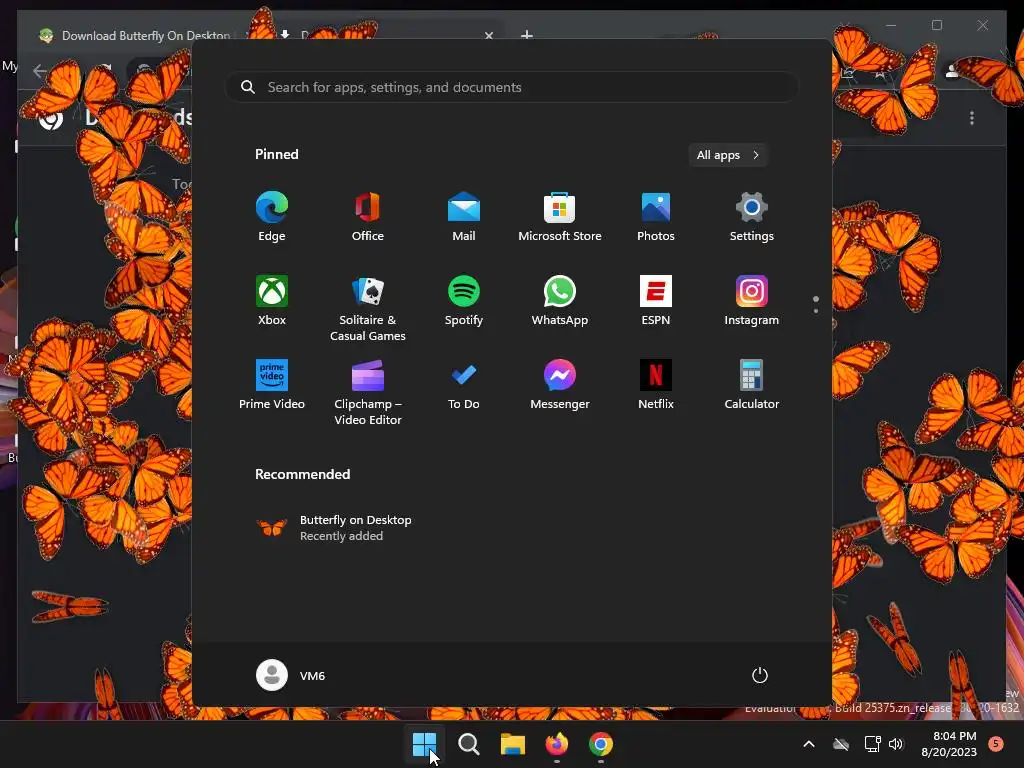This screenshot has width=1024, height=768.
Task: Click the Start menu power button
Action: tap(760, 675)
